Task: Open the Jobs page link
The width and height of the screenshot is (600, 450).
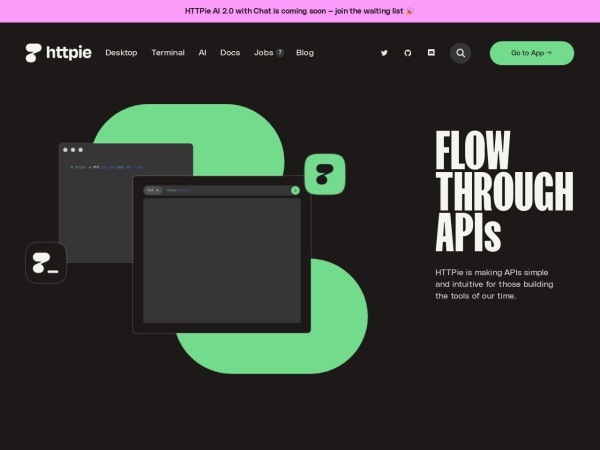Action: [263, 53]
